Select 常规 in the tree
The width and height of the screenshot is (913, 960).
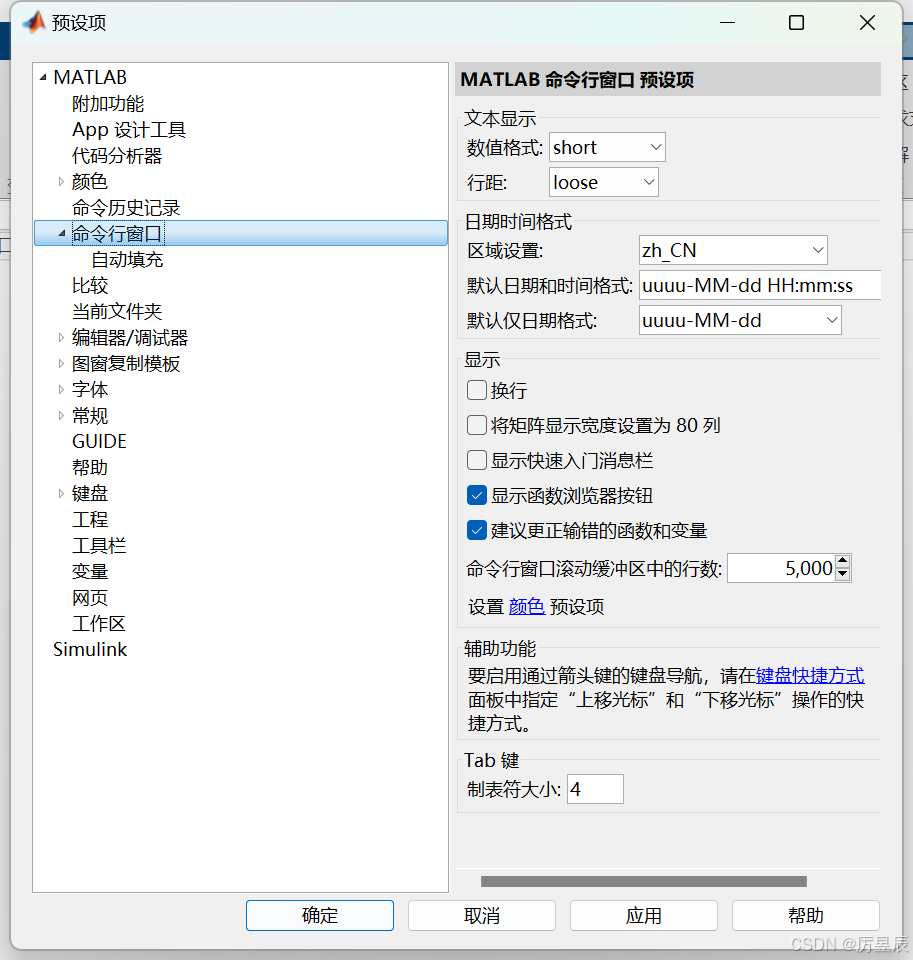90,416
